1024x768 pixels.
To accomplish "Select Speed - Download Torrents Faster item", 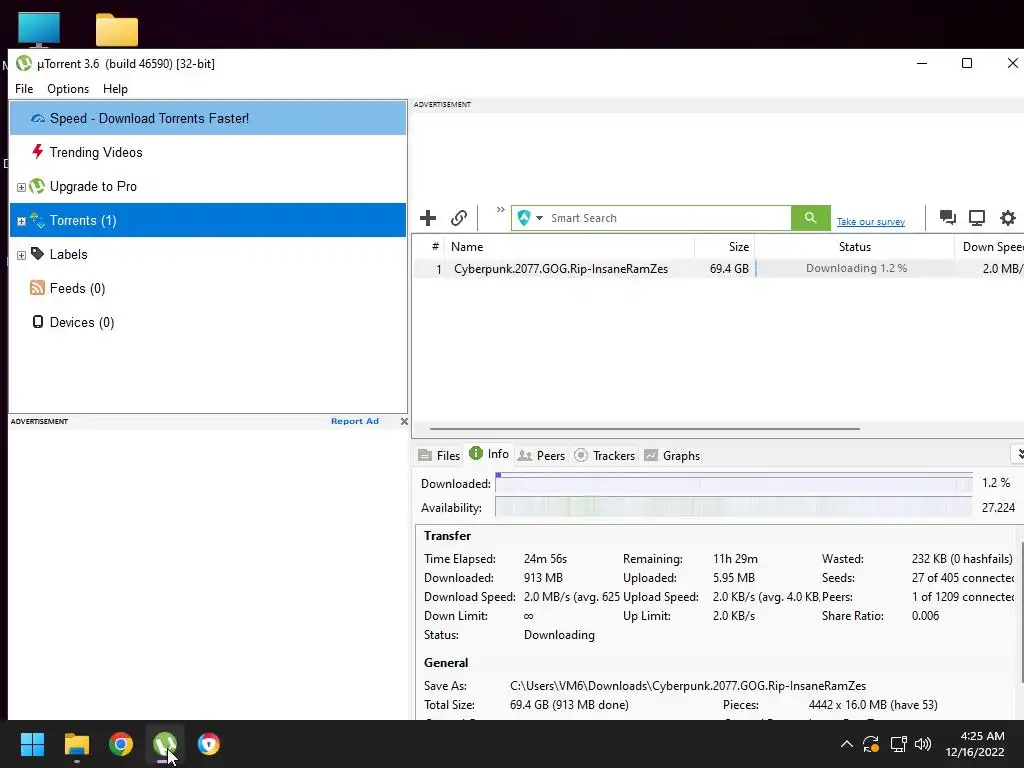I will [208, 118].
